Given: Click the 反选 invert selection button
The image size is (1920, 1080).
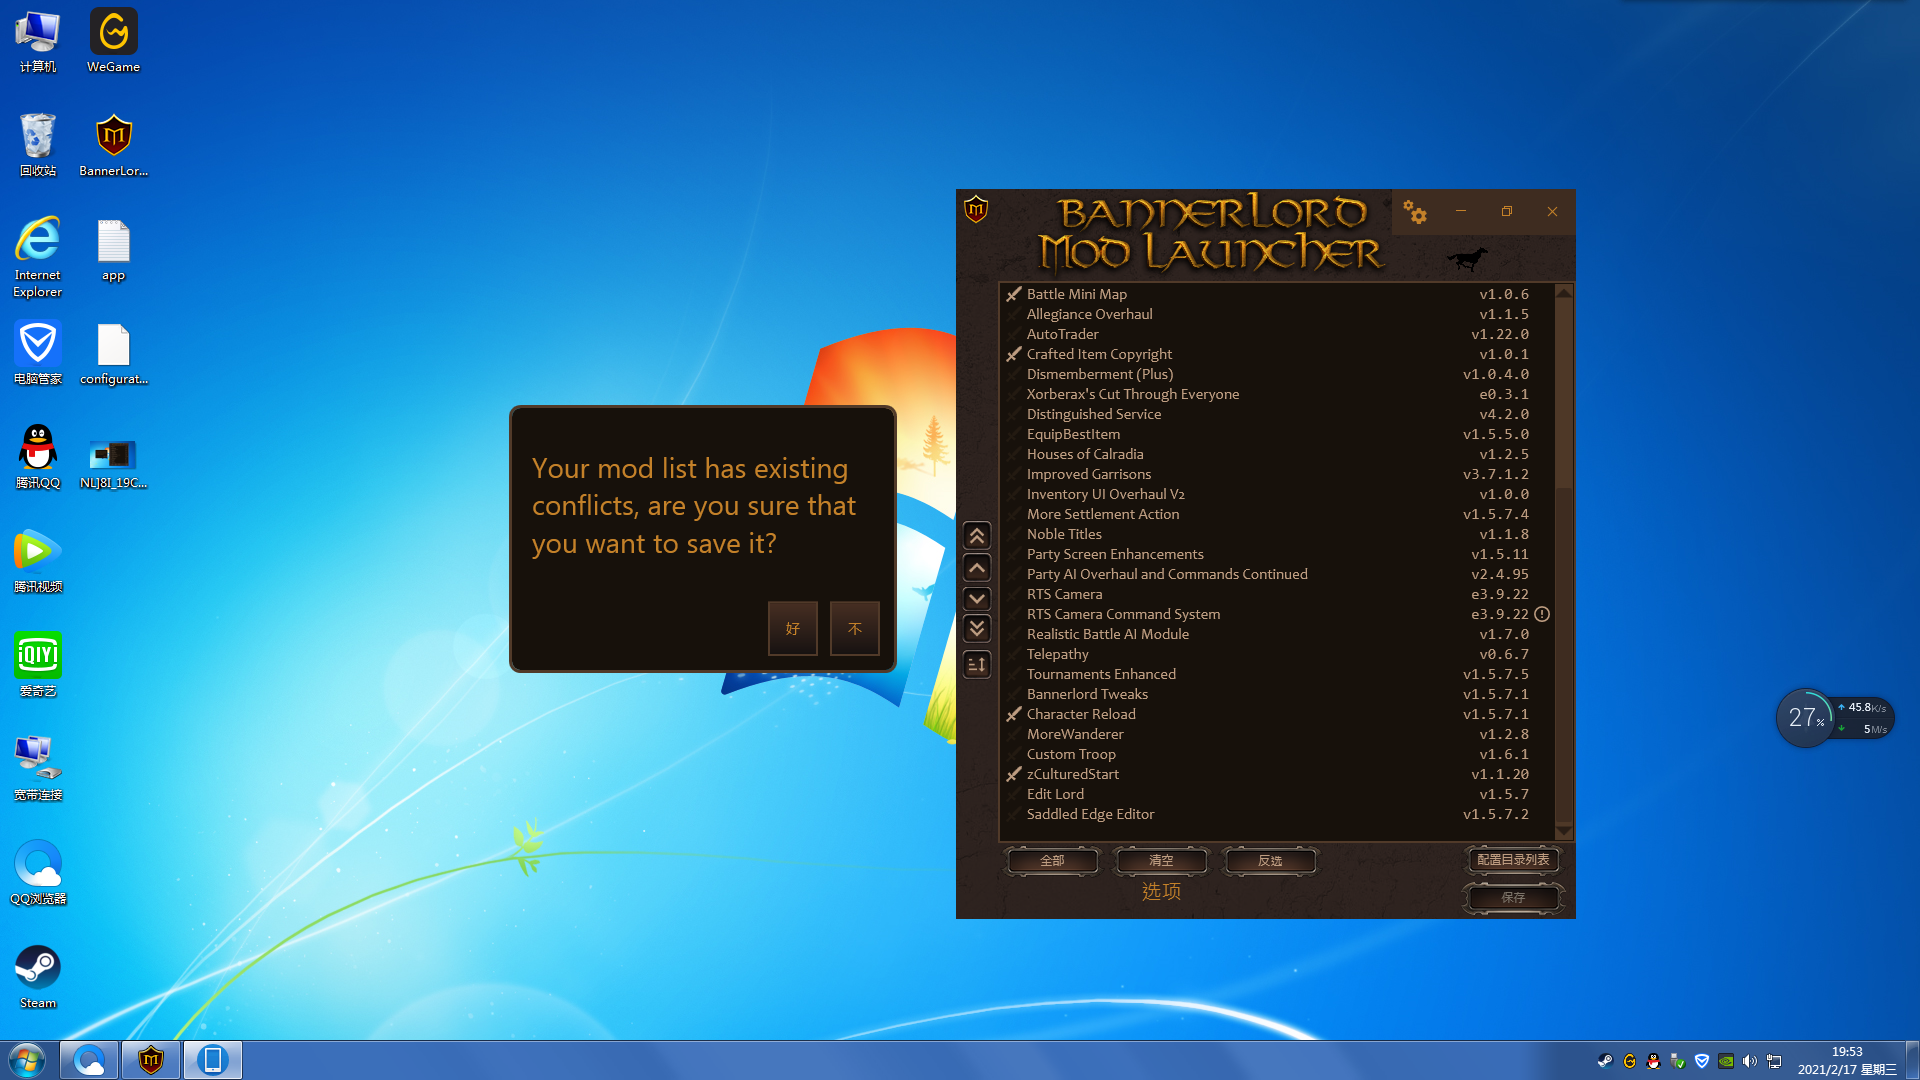Looking at the screenshot, I should click(1270, 861).
